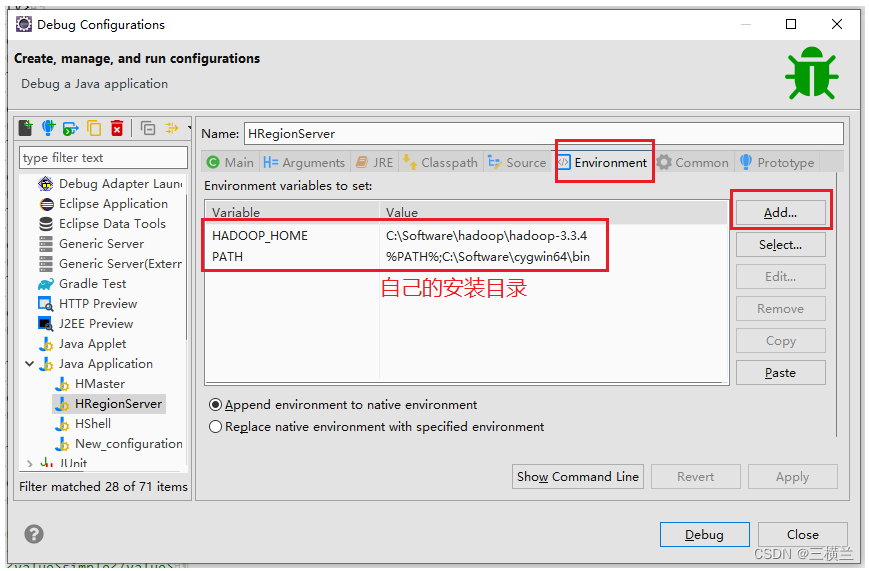Click the Duplicate launch configuration icon

(x=94, y=129)
